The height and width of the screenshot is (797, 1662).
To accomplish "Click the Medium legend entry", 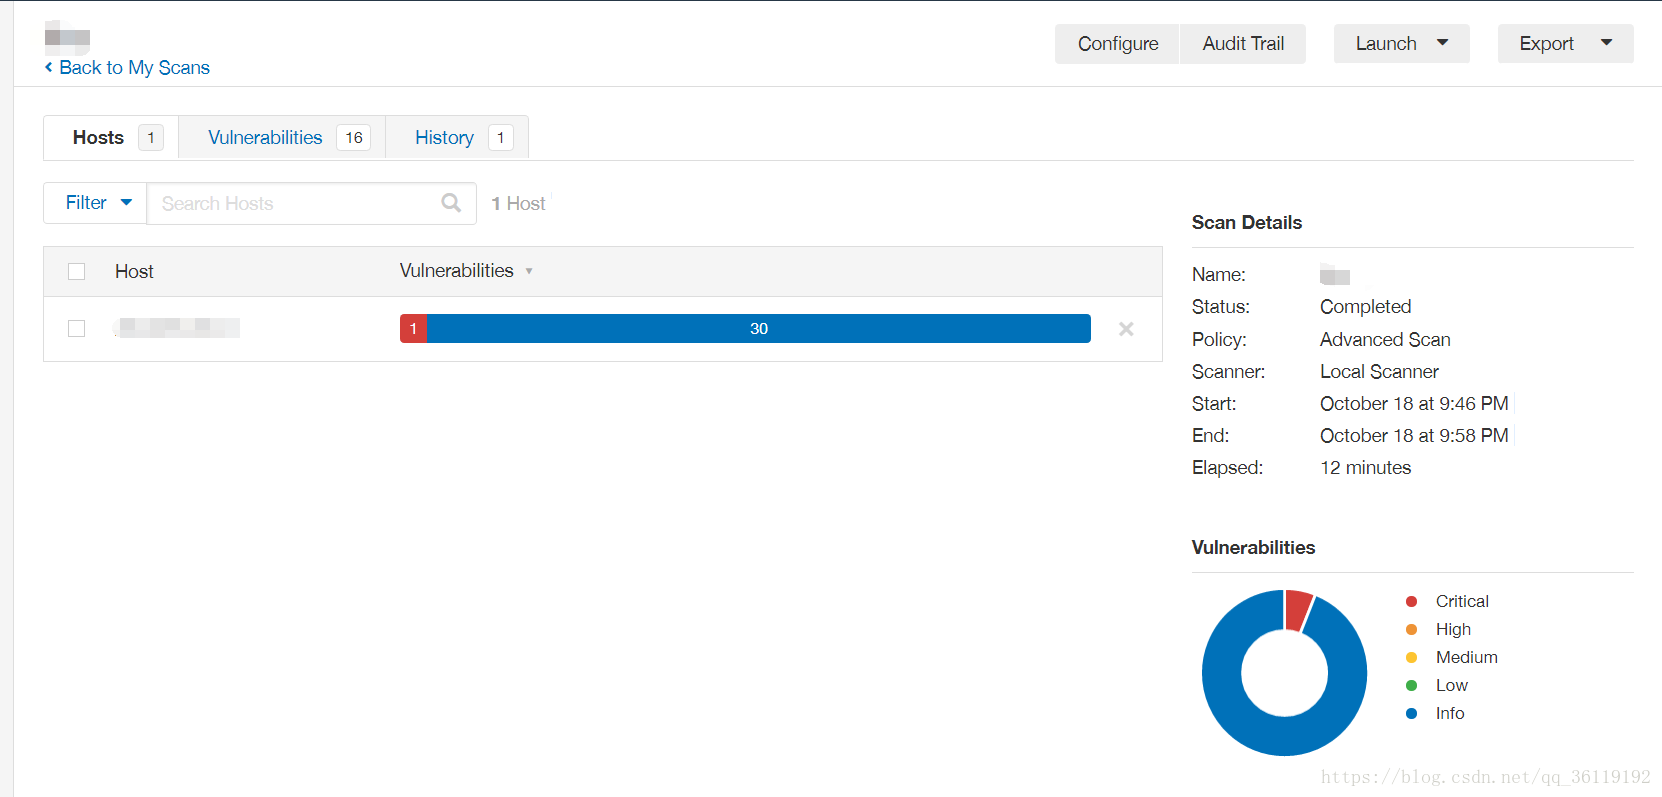I will pos(1466,657).
